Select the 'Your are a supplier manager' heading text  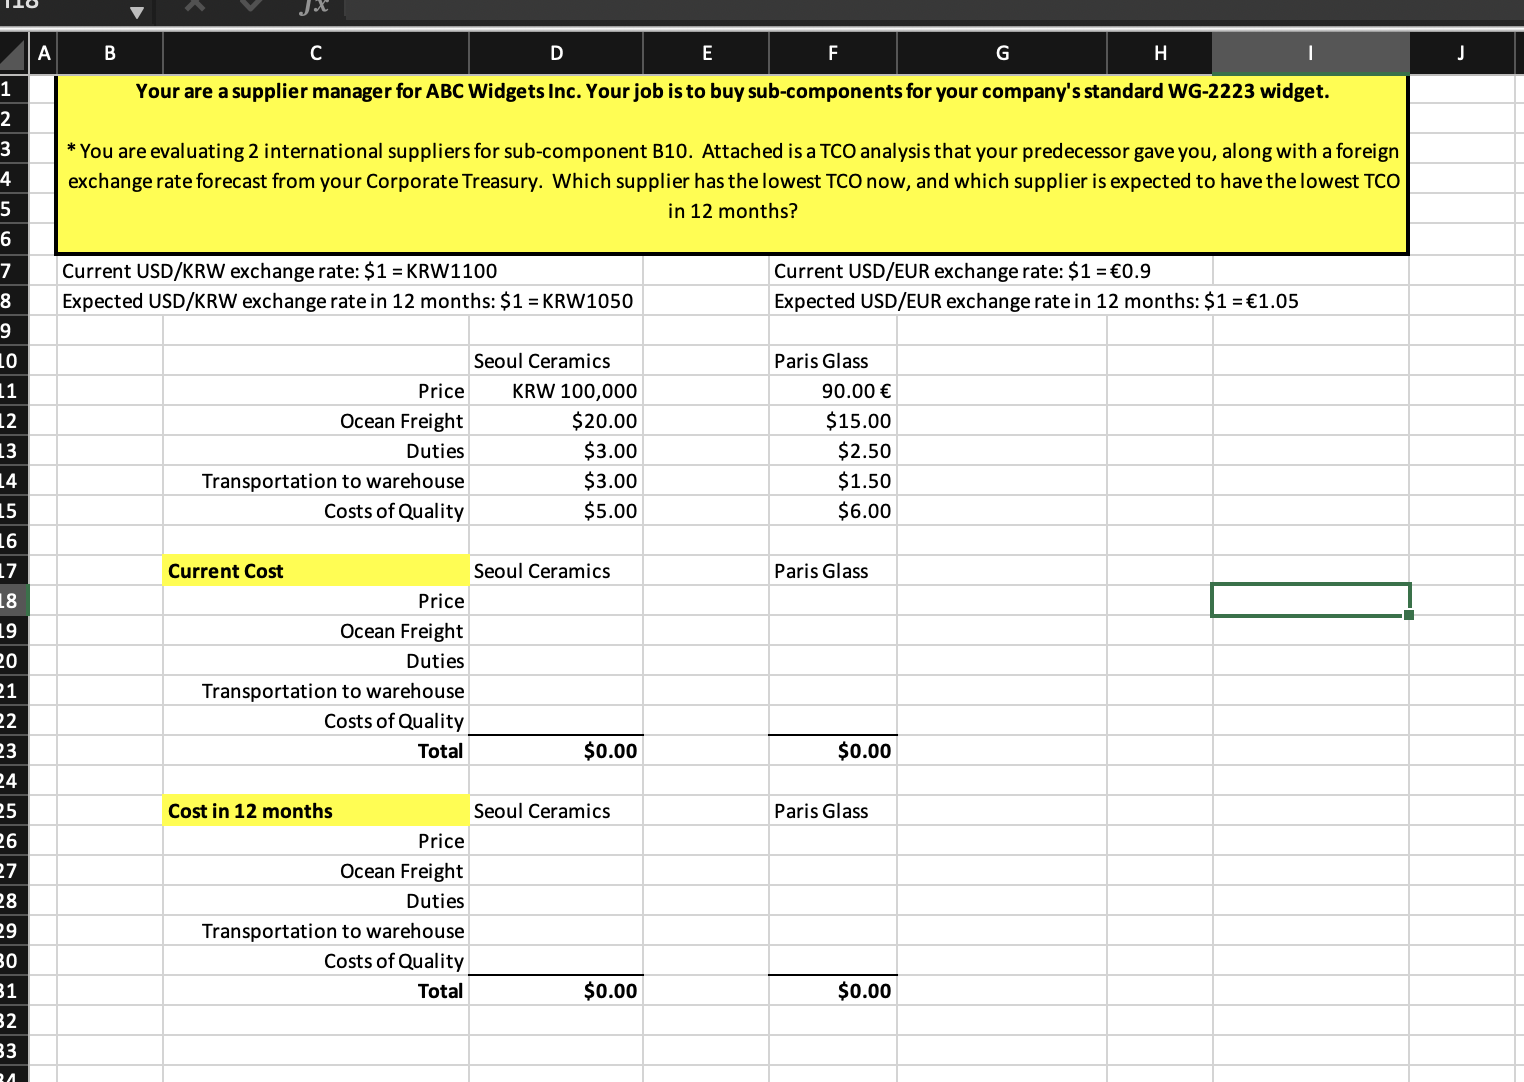(733, 91)
